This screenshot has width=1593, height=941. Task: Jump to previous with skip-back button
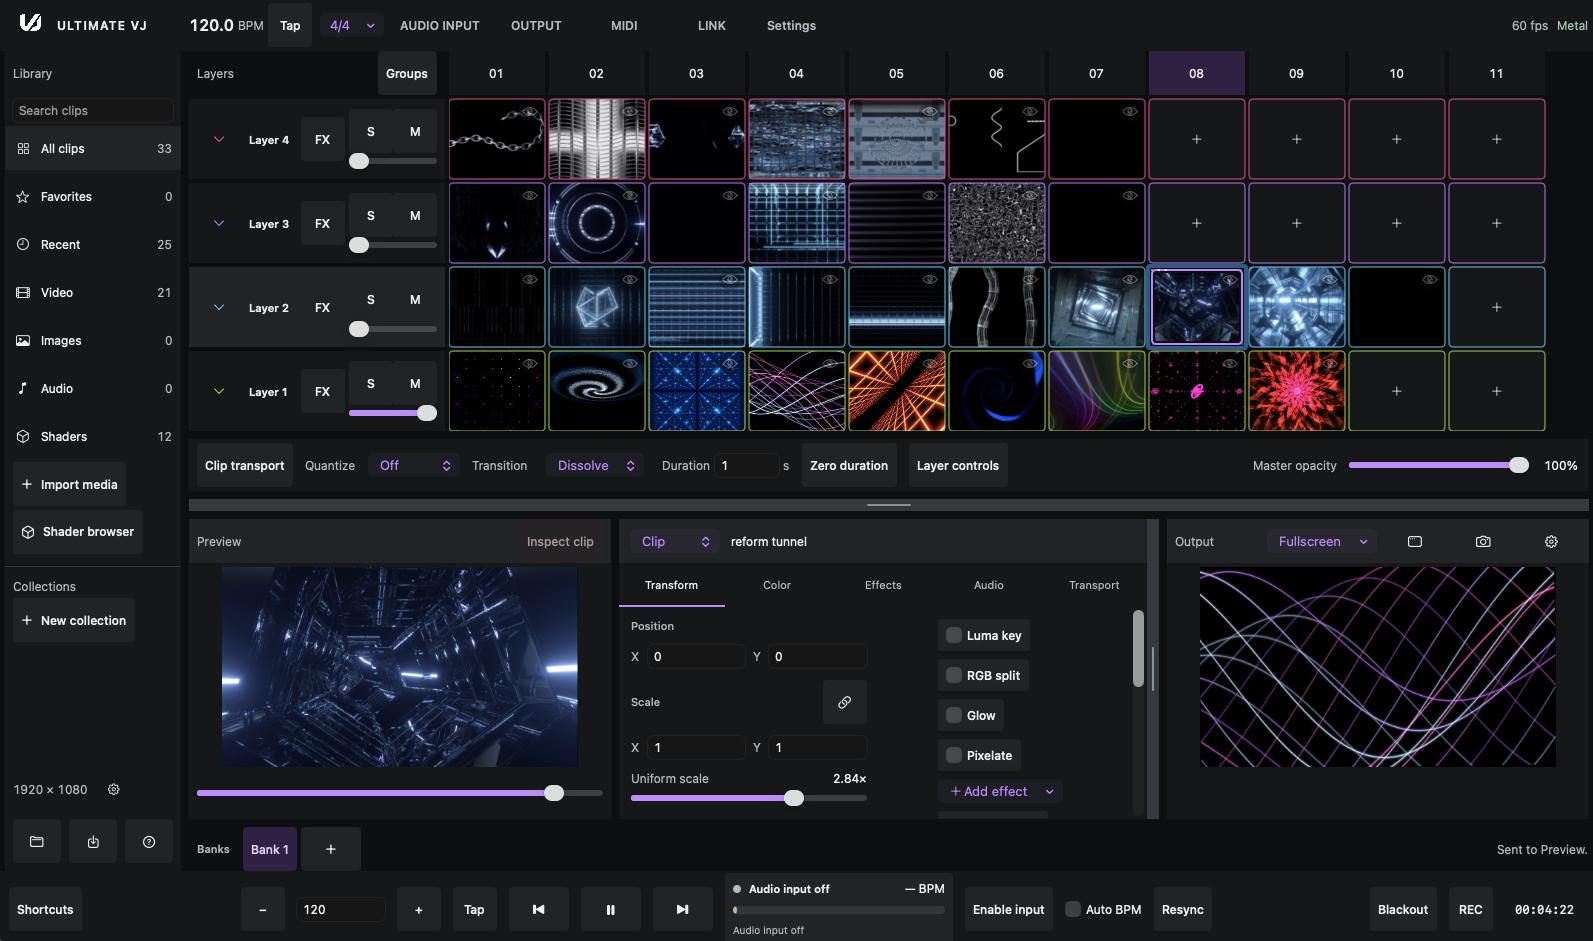pyautogui.click(x=539, y=910)
